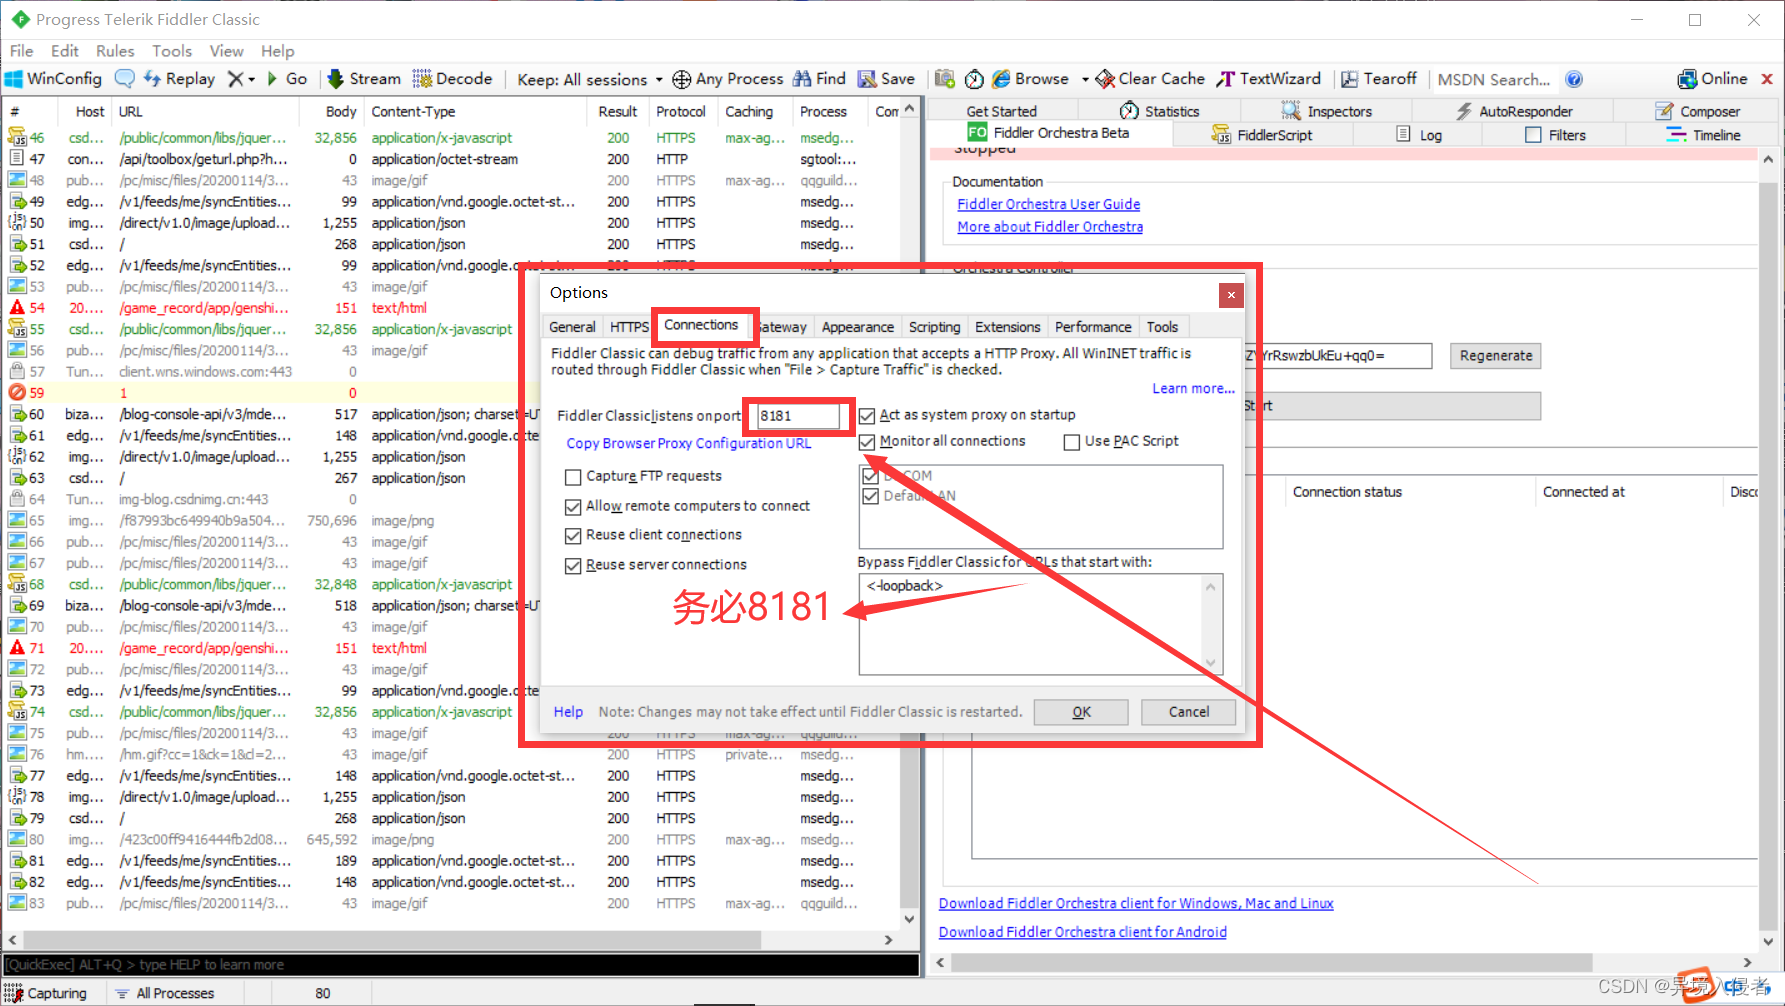The image size is (1785, 1006).
Task: Open the Learn more link
Action: coord(1193,389)
